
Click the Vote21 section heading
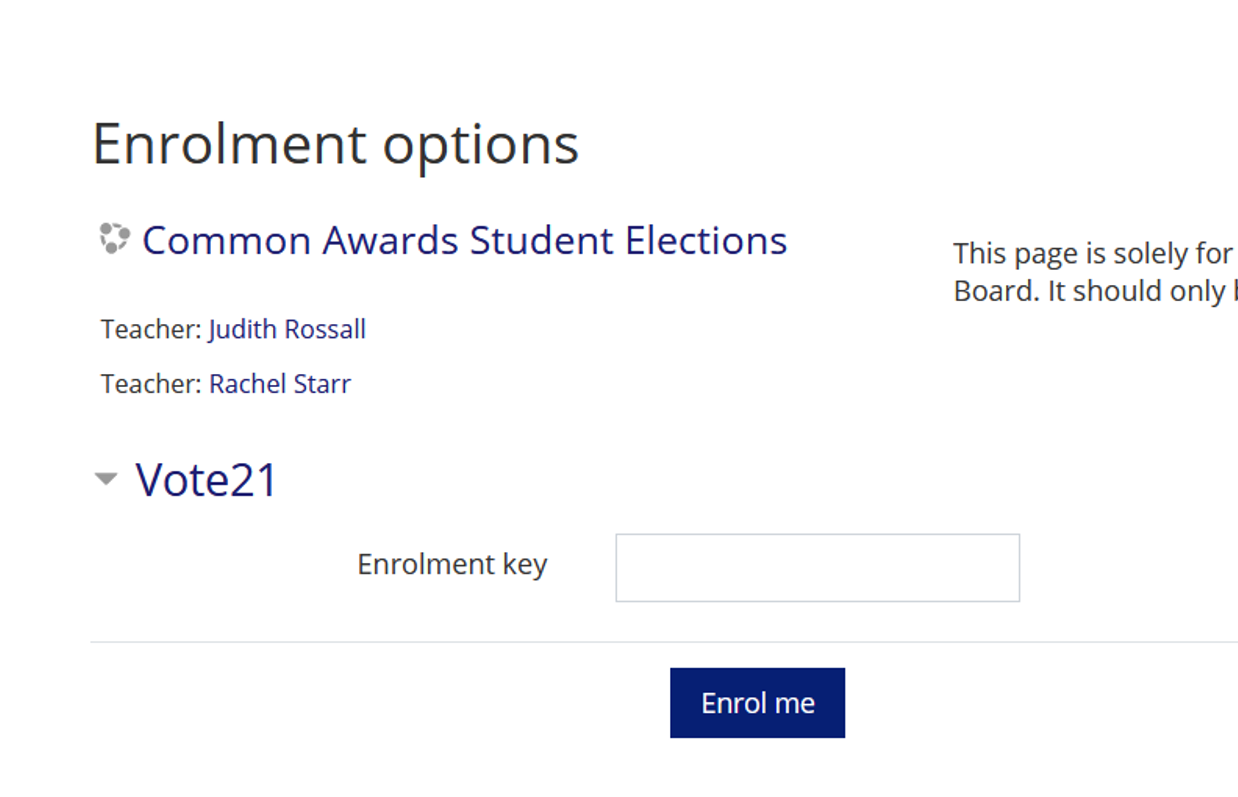point(206,479)
